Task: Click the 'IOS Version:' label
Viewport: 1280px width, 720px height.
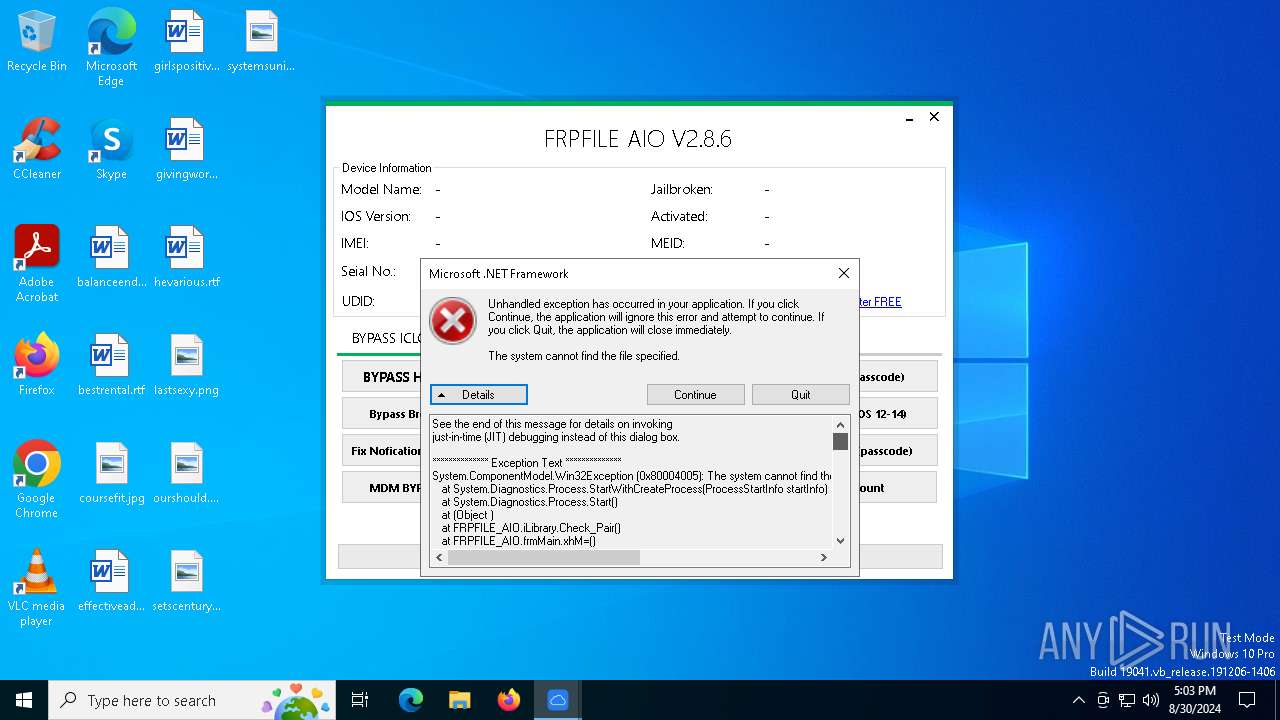Action: [376, 216]
